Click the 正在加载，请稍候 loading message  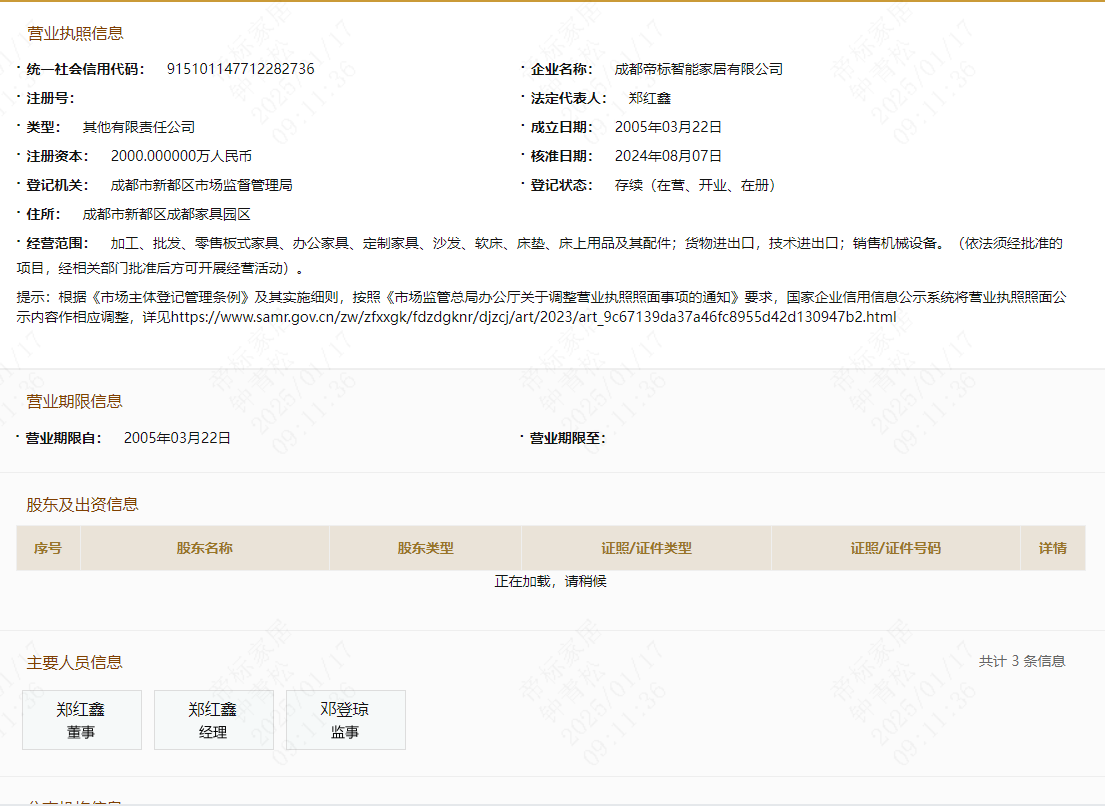pyautogui.click(x=550, y=581)
